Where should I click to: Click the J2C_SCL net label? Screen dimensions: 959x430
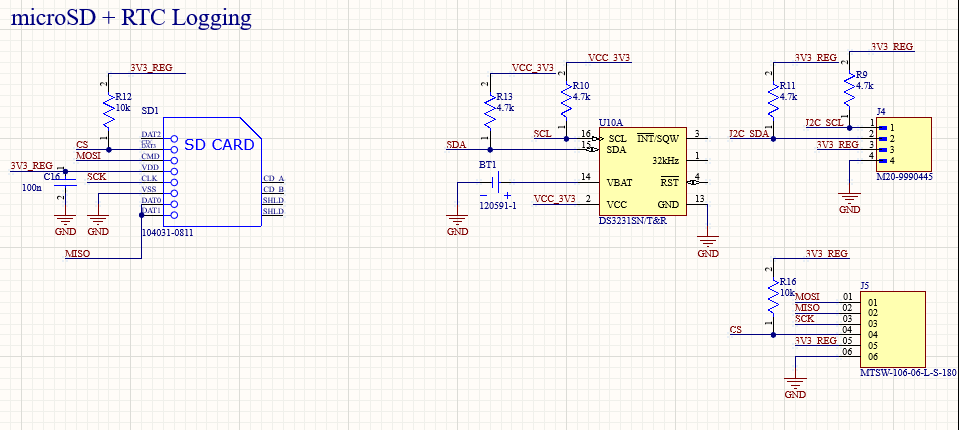click(x=824, y=122)
